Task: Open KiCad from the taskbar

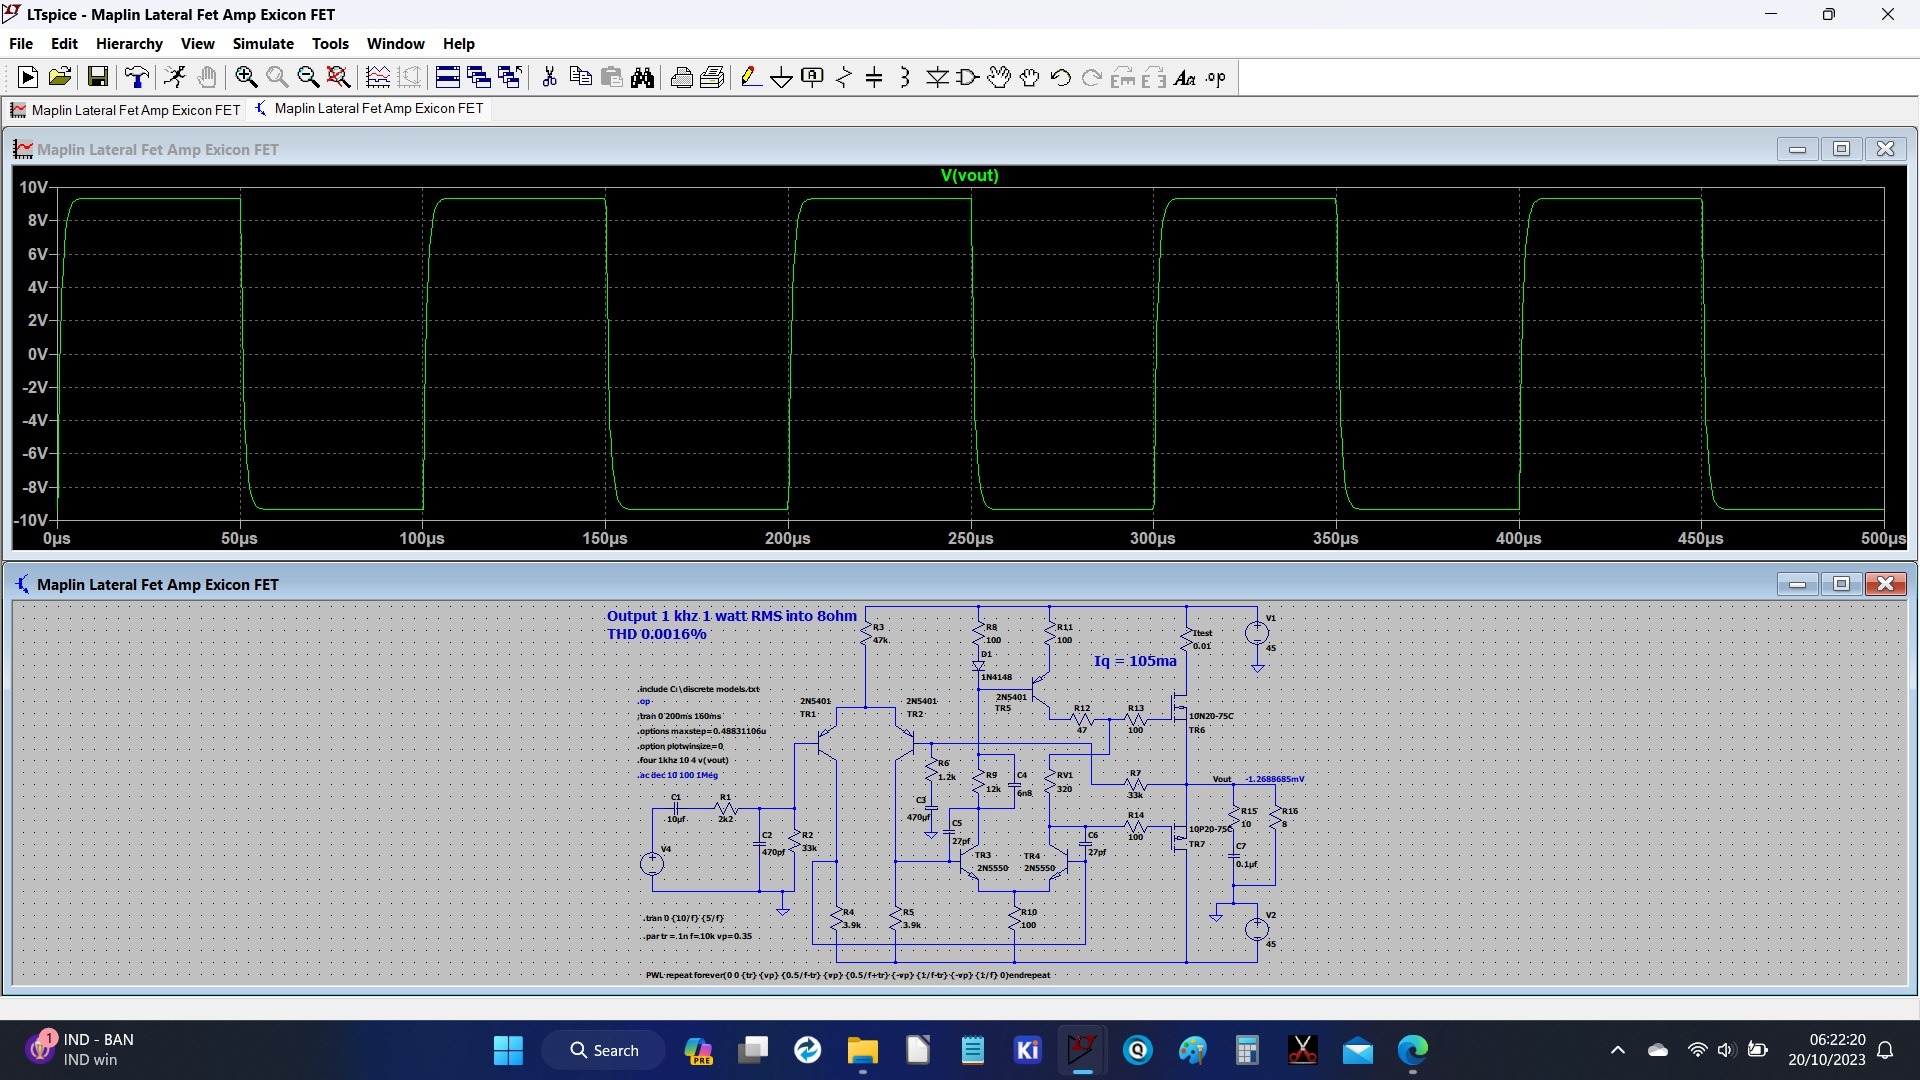Action: 1027,1050
